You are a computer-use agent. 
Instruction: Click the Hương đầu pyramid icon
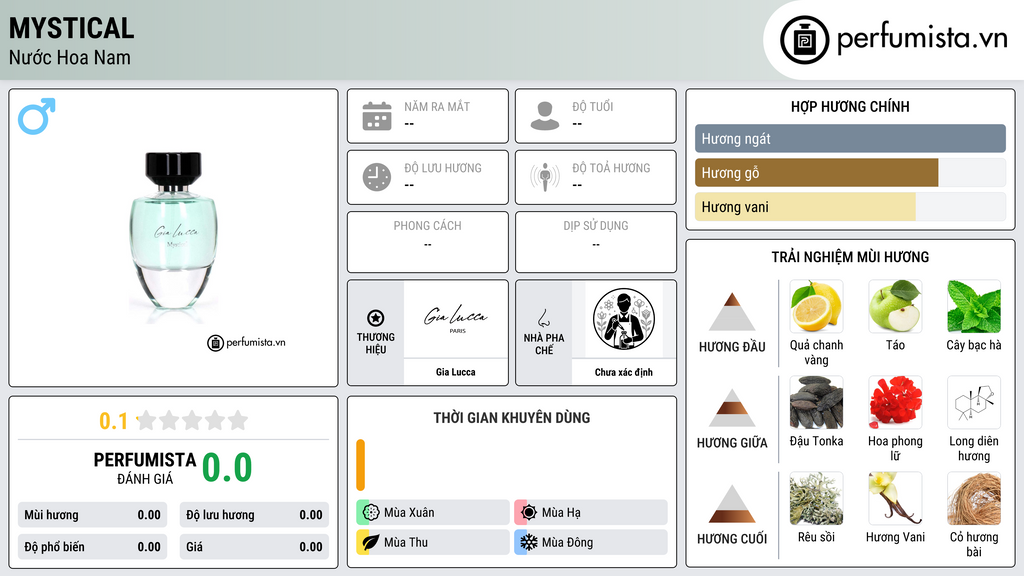[x=732, y=312]
